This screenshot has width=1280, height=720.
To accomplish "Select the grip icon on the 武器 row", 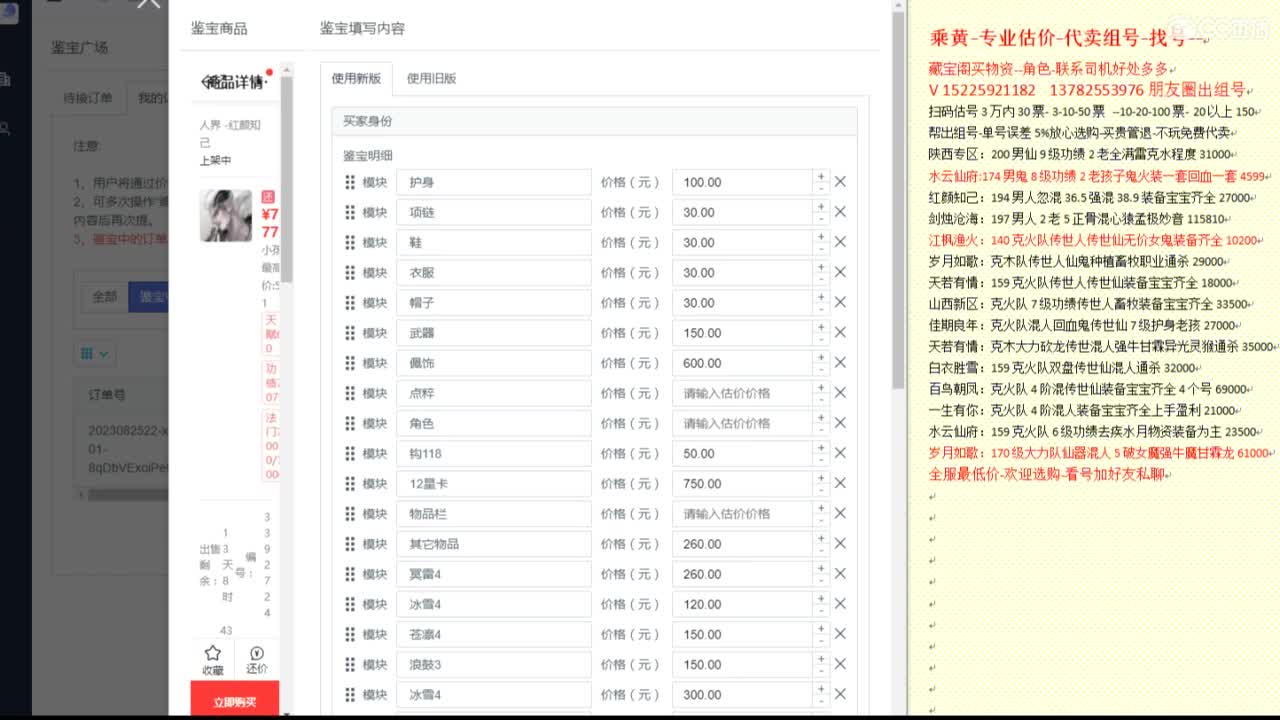I will [x=350, y=333].
